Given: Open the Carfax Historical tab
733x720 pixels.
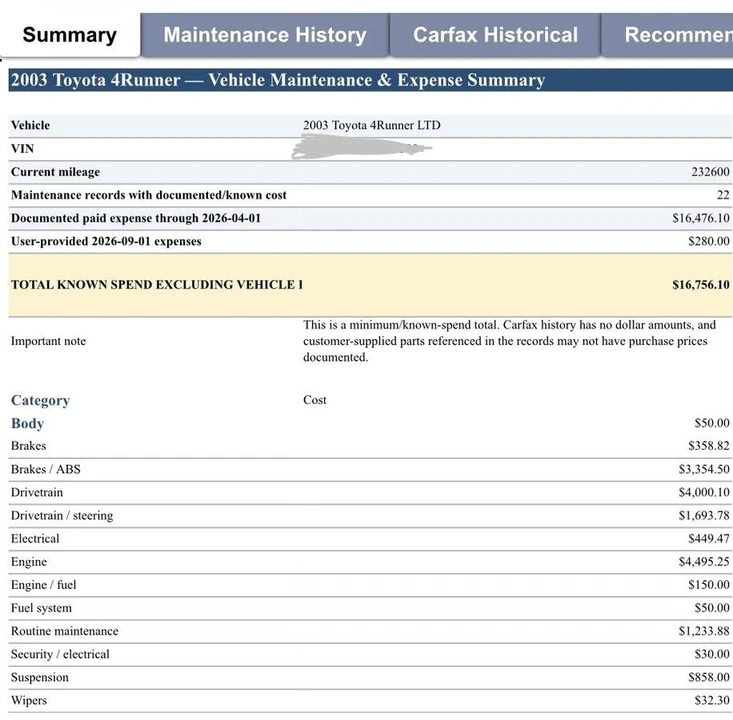Looking at the screenshot, I should click(495, 35).
